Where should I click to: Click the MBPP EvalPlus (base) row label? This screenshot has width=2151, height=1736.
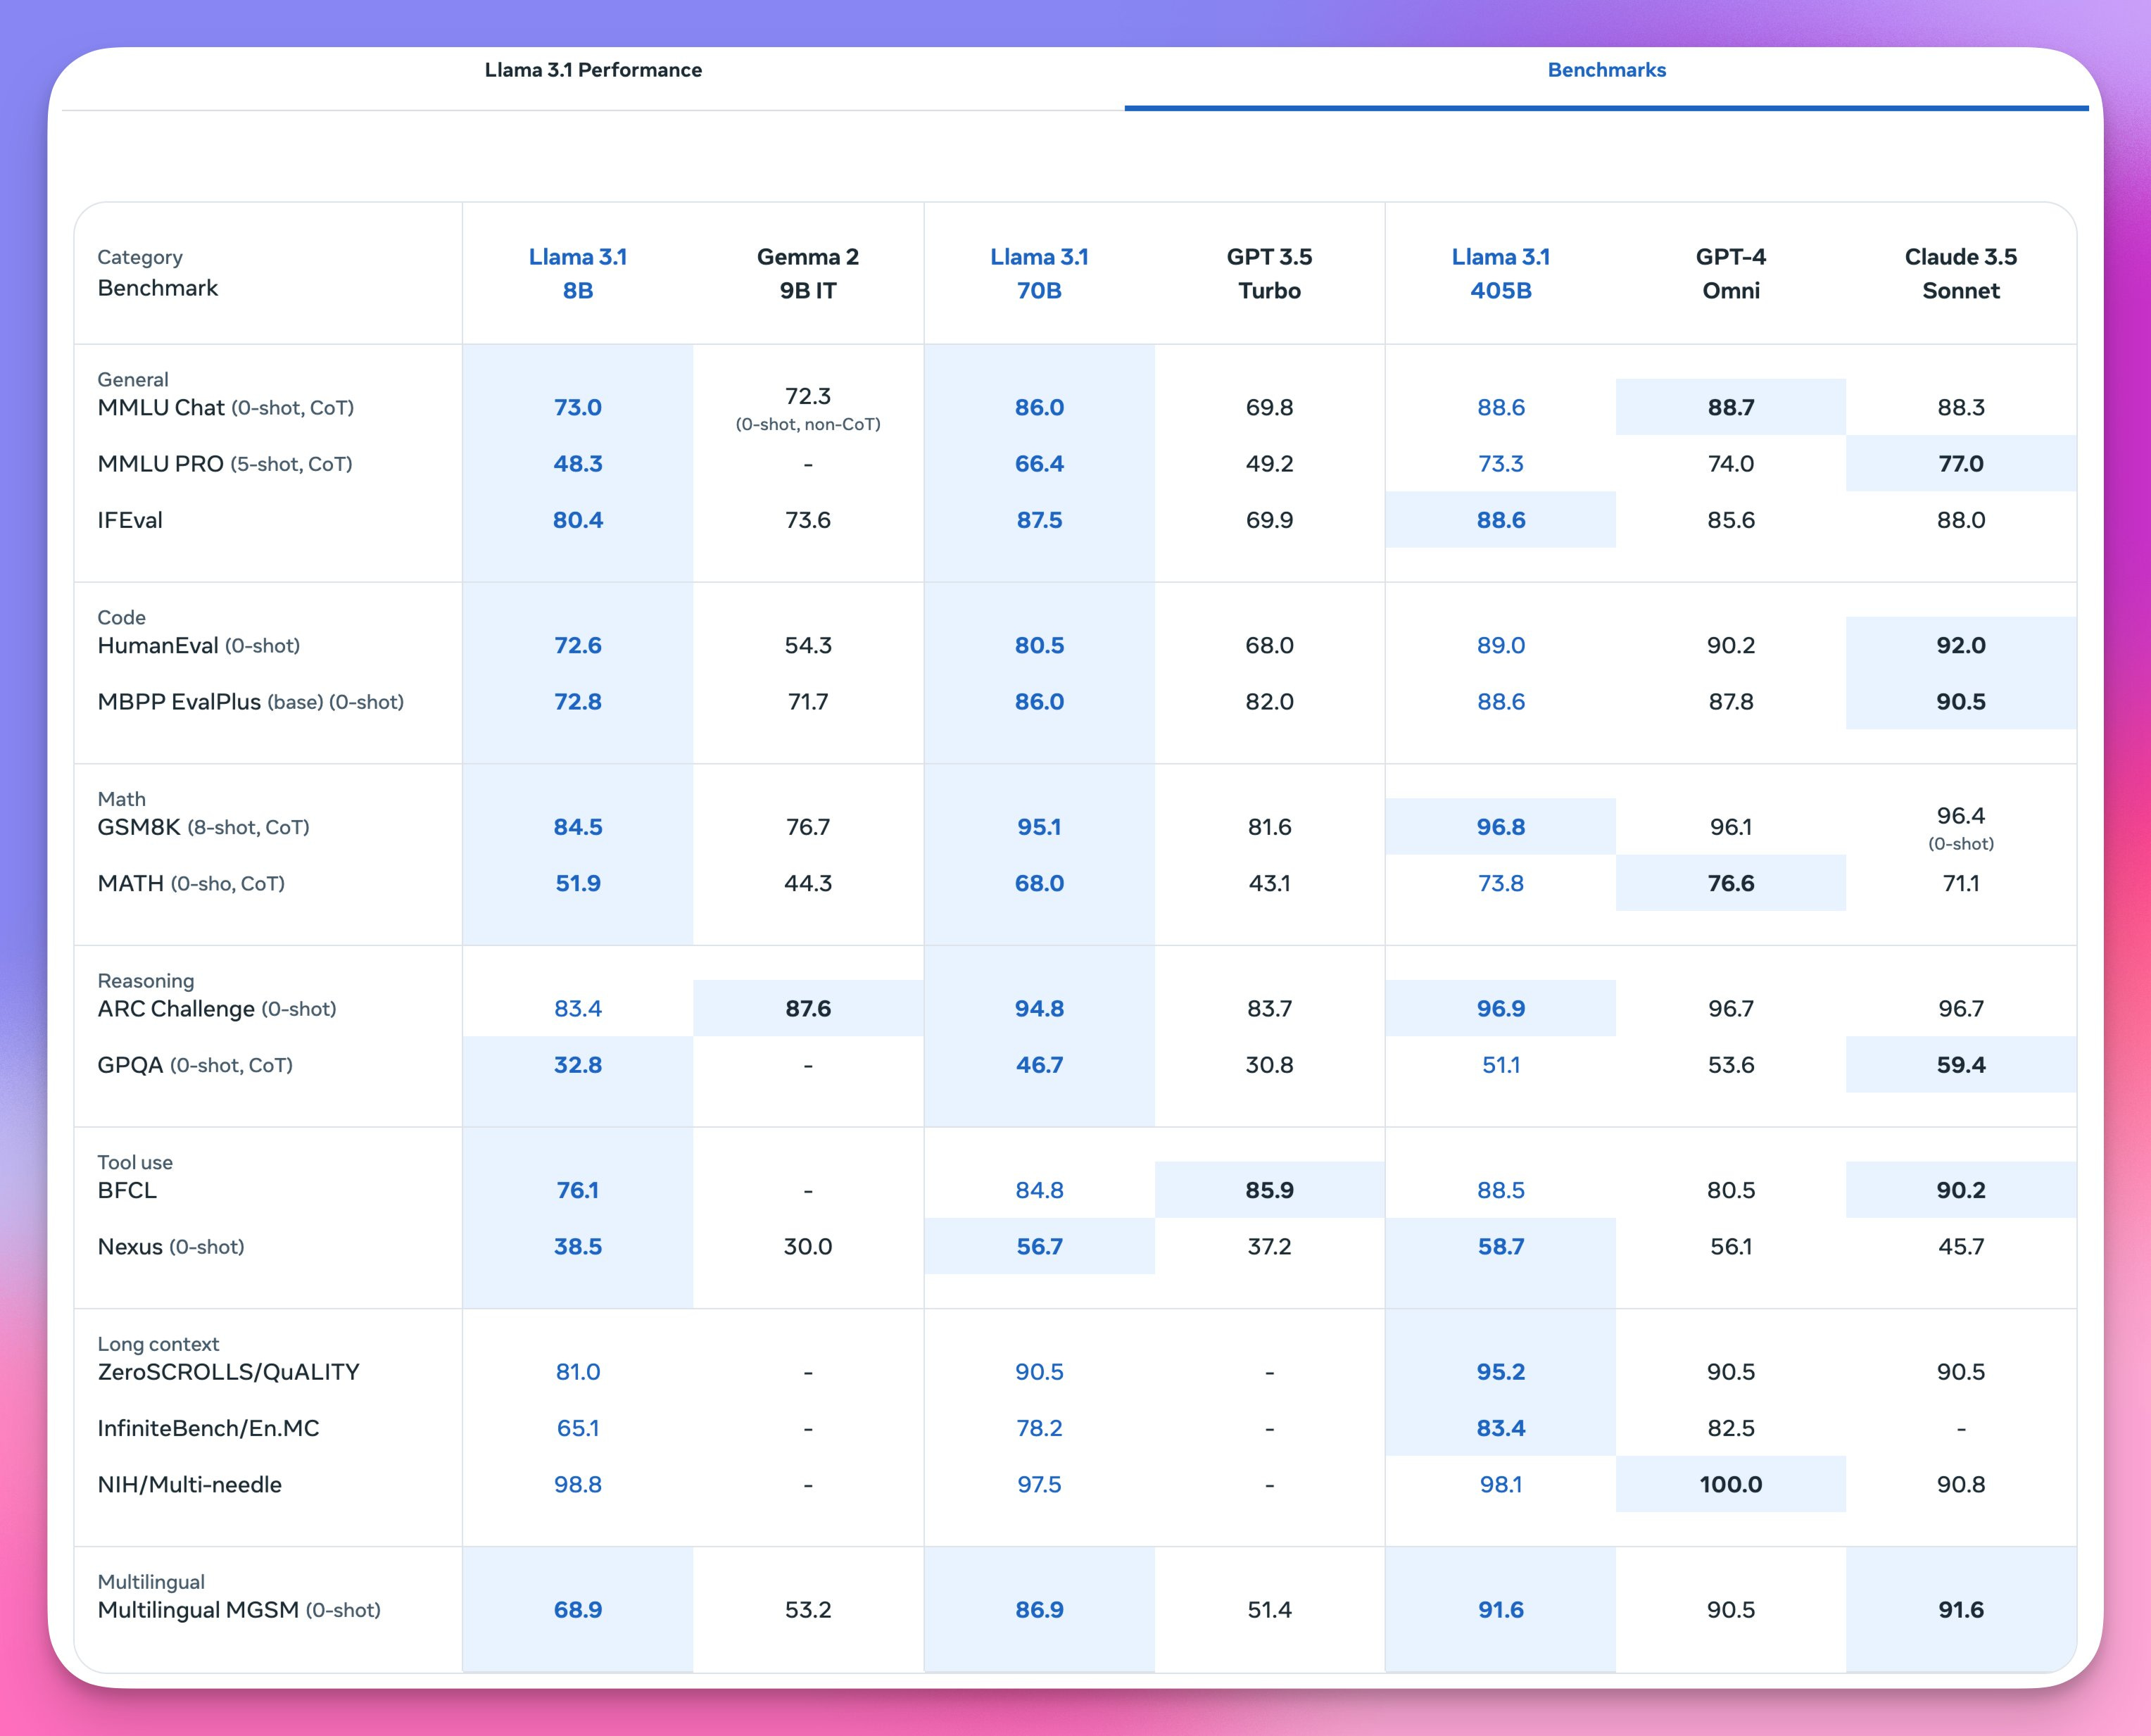251,702
